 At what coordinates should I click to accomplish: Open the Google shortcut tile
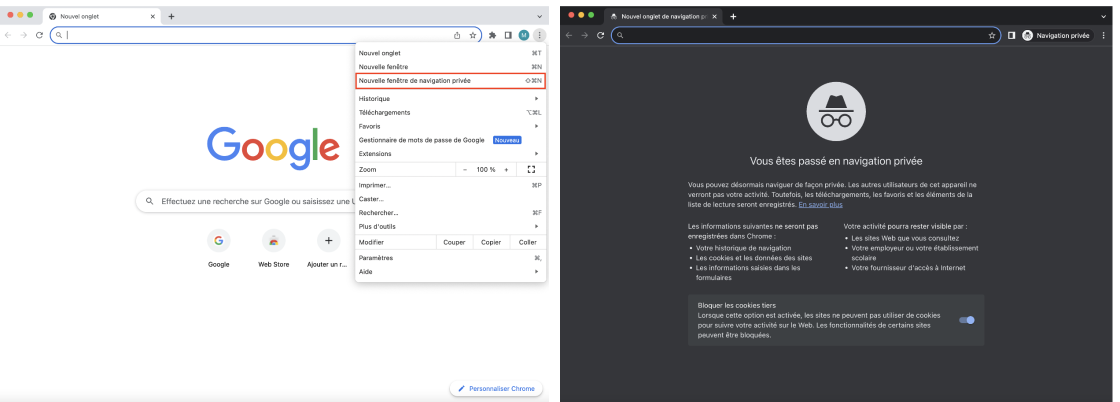pos(219,248)
